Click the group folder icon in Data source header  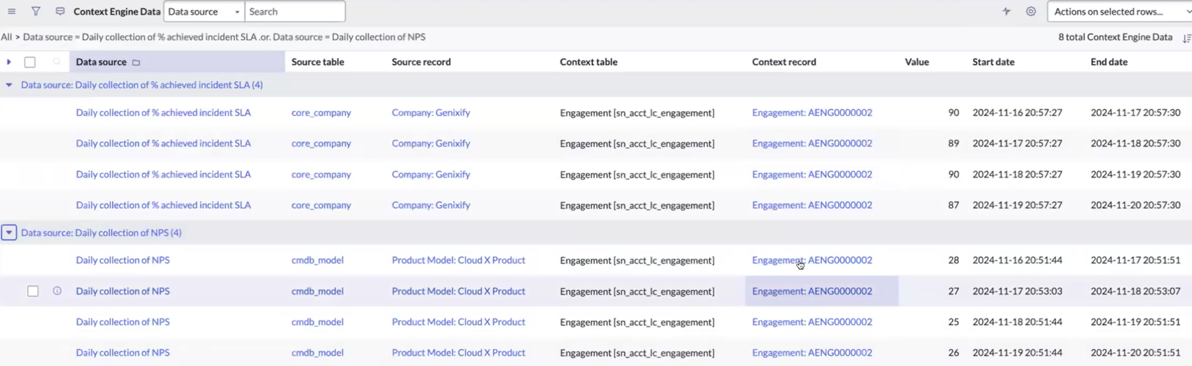tap(136, 62)
